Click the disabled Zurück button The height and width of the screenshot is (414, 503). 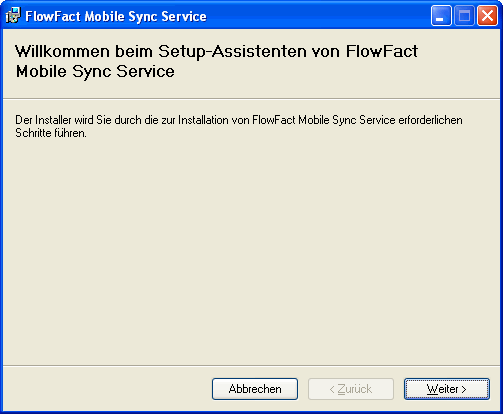pyautogui.click(x=351, y=389)
